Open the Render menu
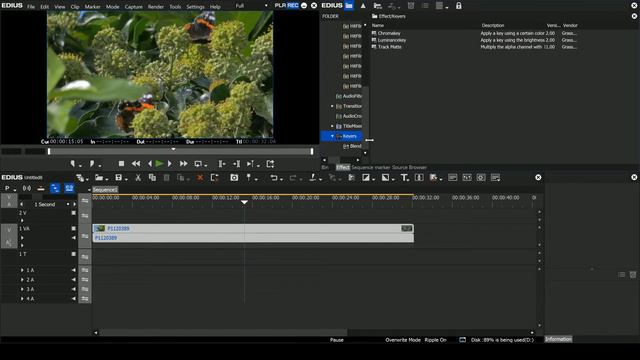Screen dimensions: 640x360 tap(156, 7)
